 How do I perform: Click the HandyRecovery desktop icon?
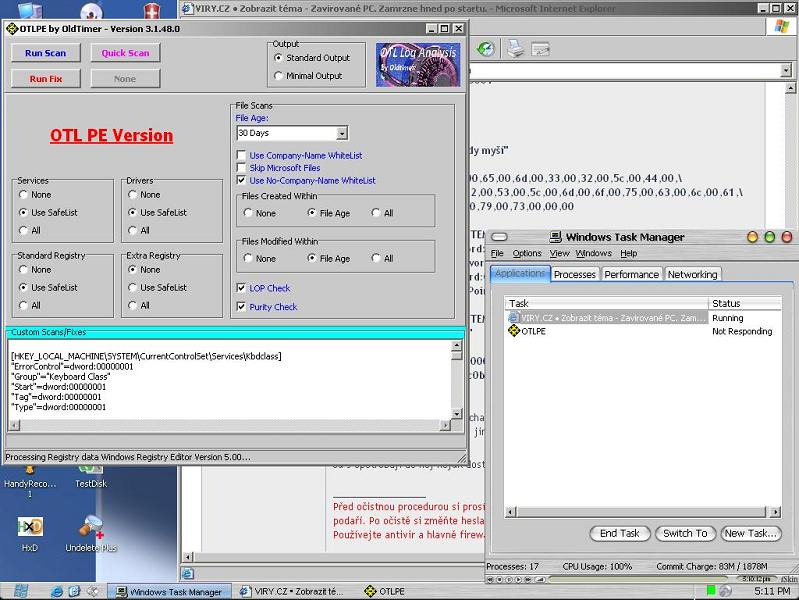click(30, 482)
